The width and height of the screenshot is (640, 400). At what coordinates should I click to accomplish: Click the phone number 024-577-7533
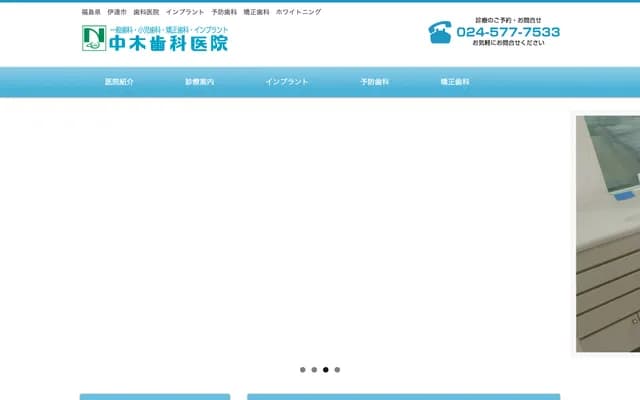tap(508, 32)
